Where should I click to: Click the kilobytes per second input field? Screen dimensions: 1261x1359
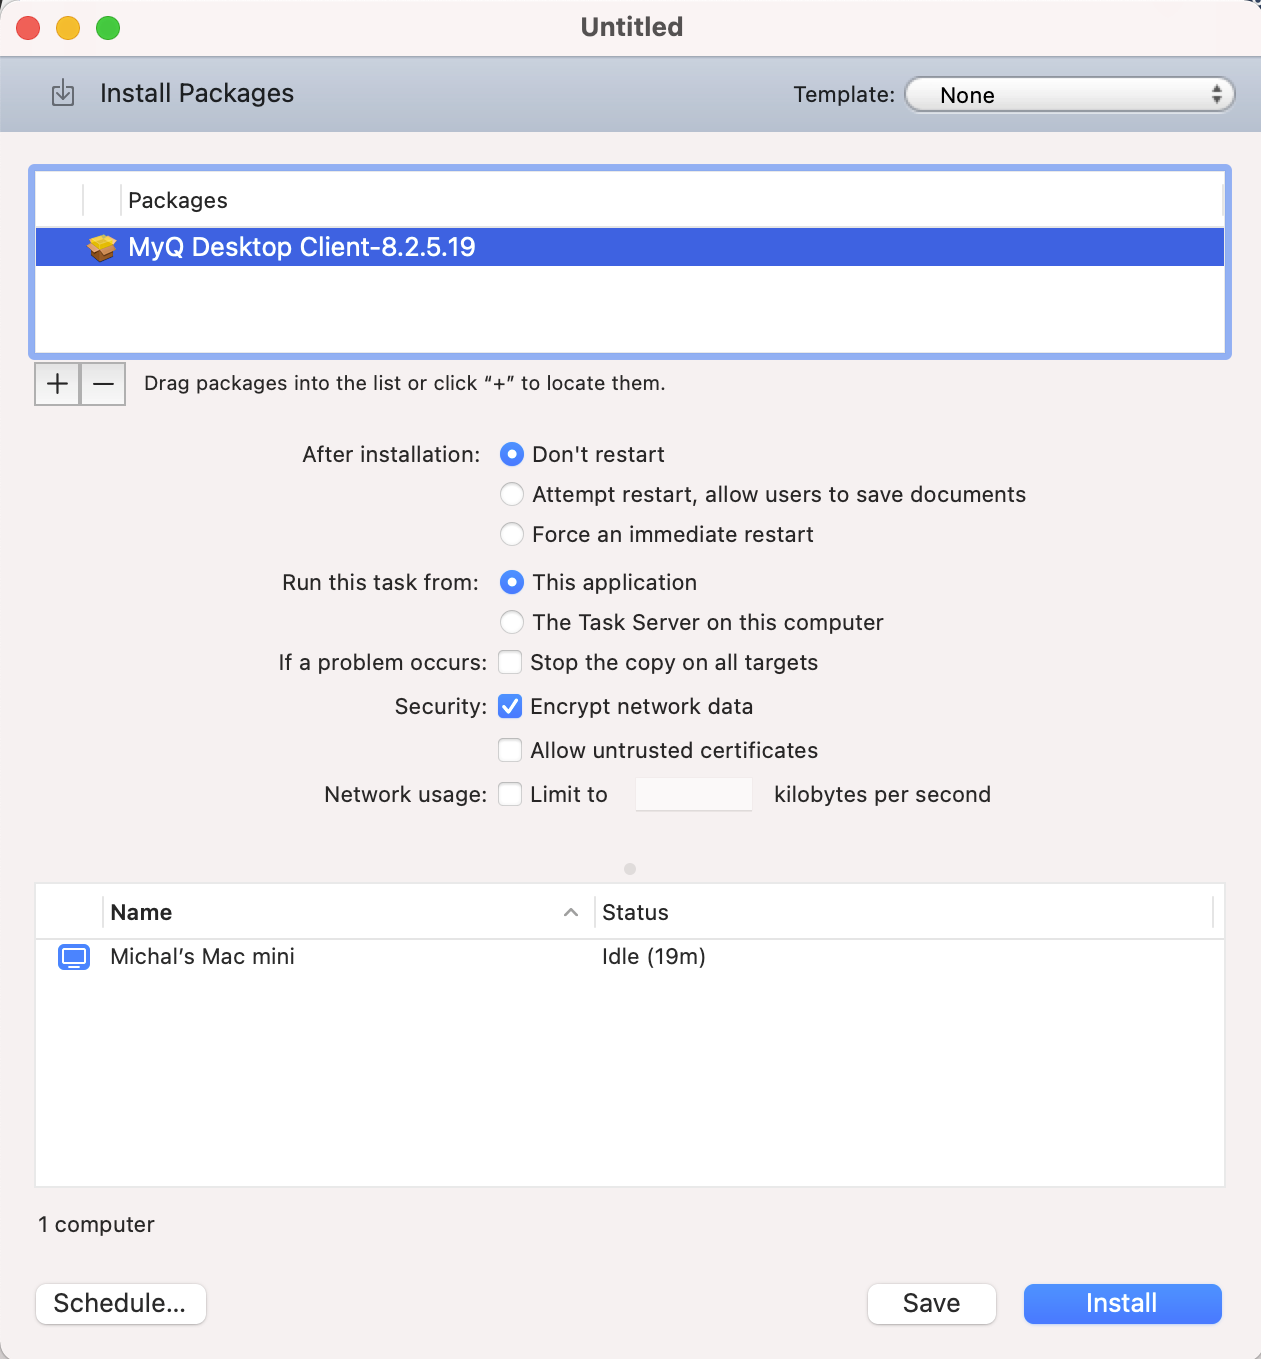coord(693,794)
